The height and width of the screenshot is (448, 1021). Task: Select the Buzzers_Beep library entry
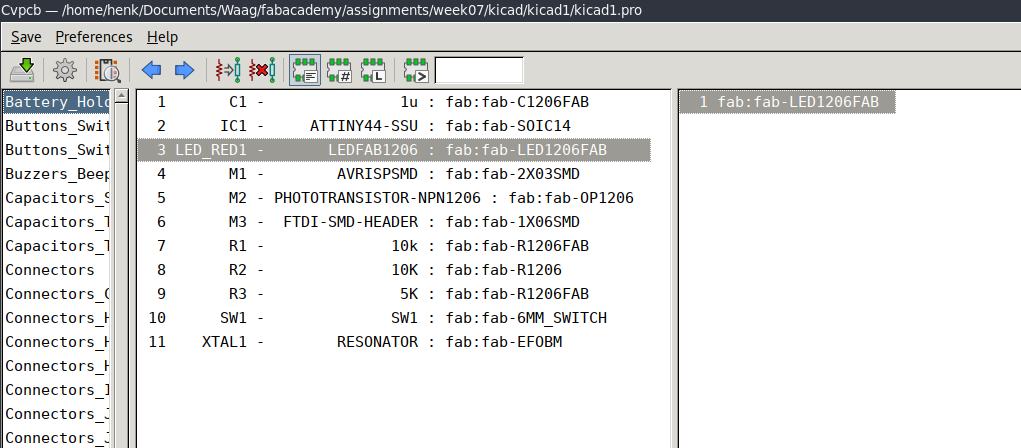click(57, 174)
